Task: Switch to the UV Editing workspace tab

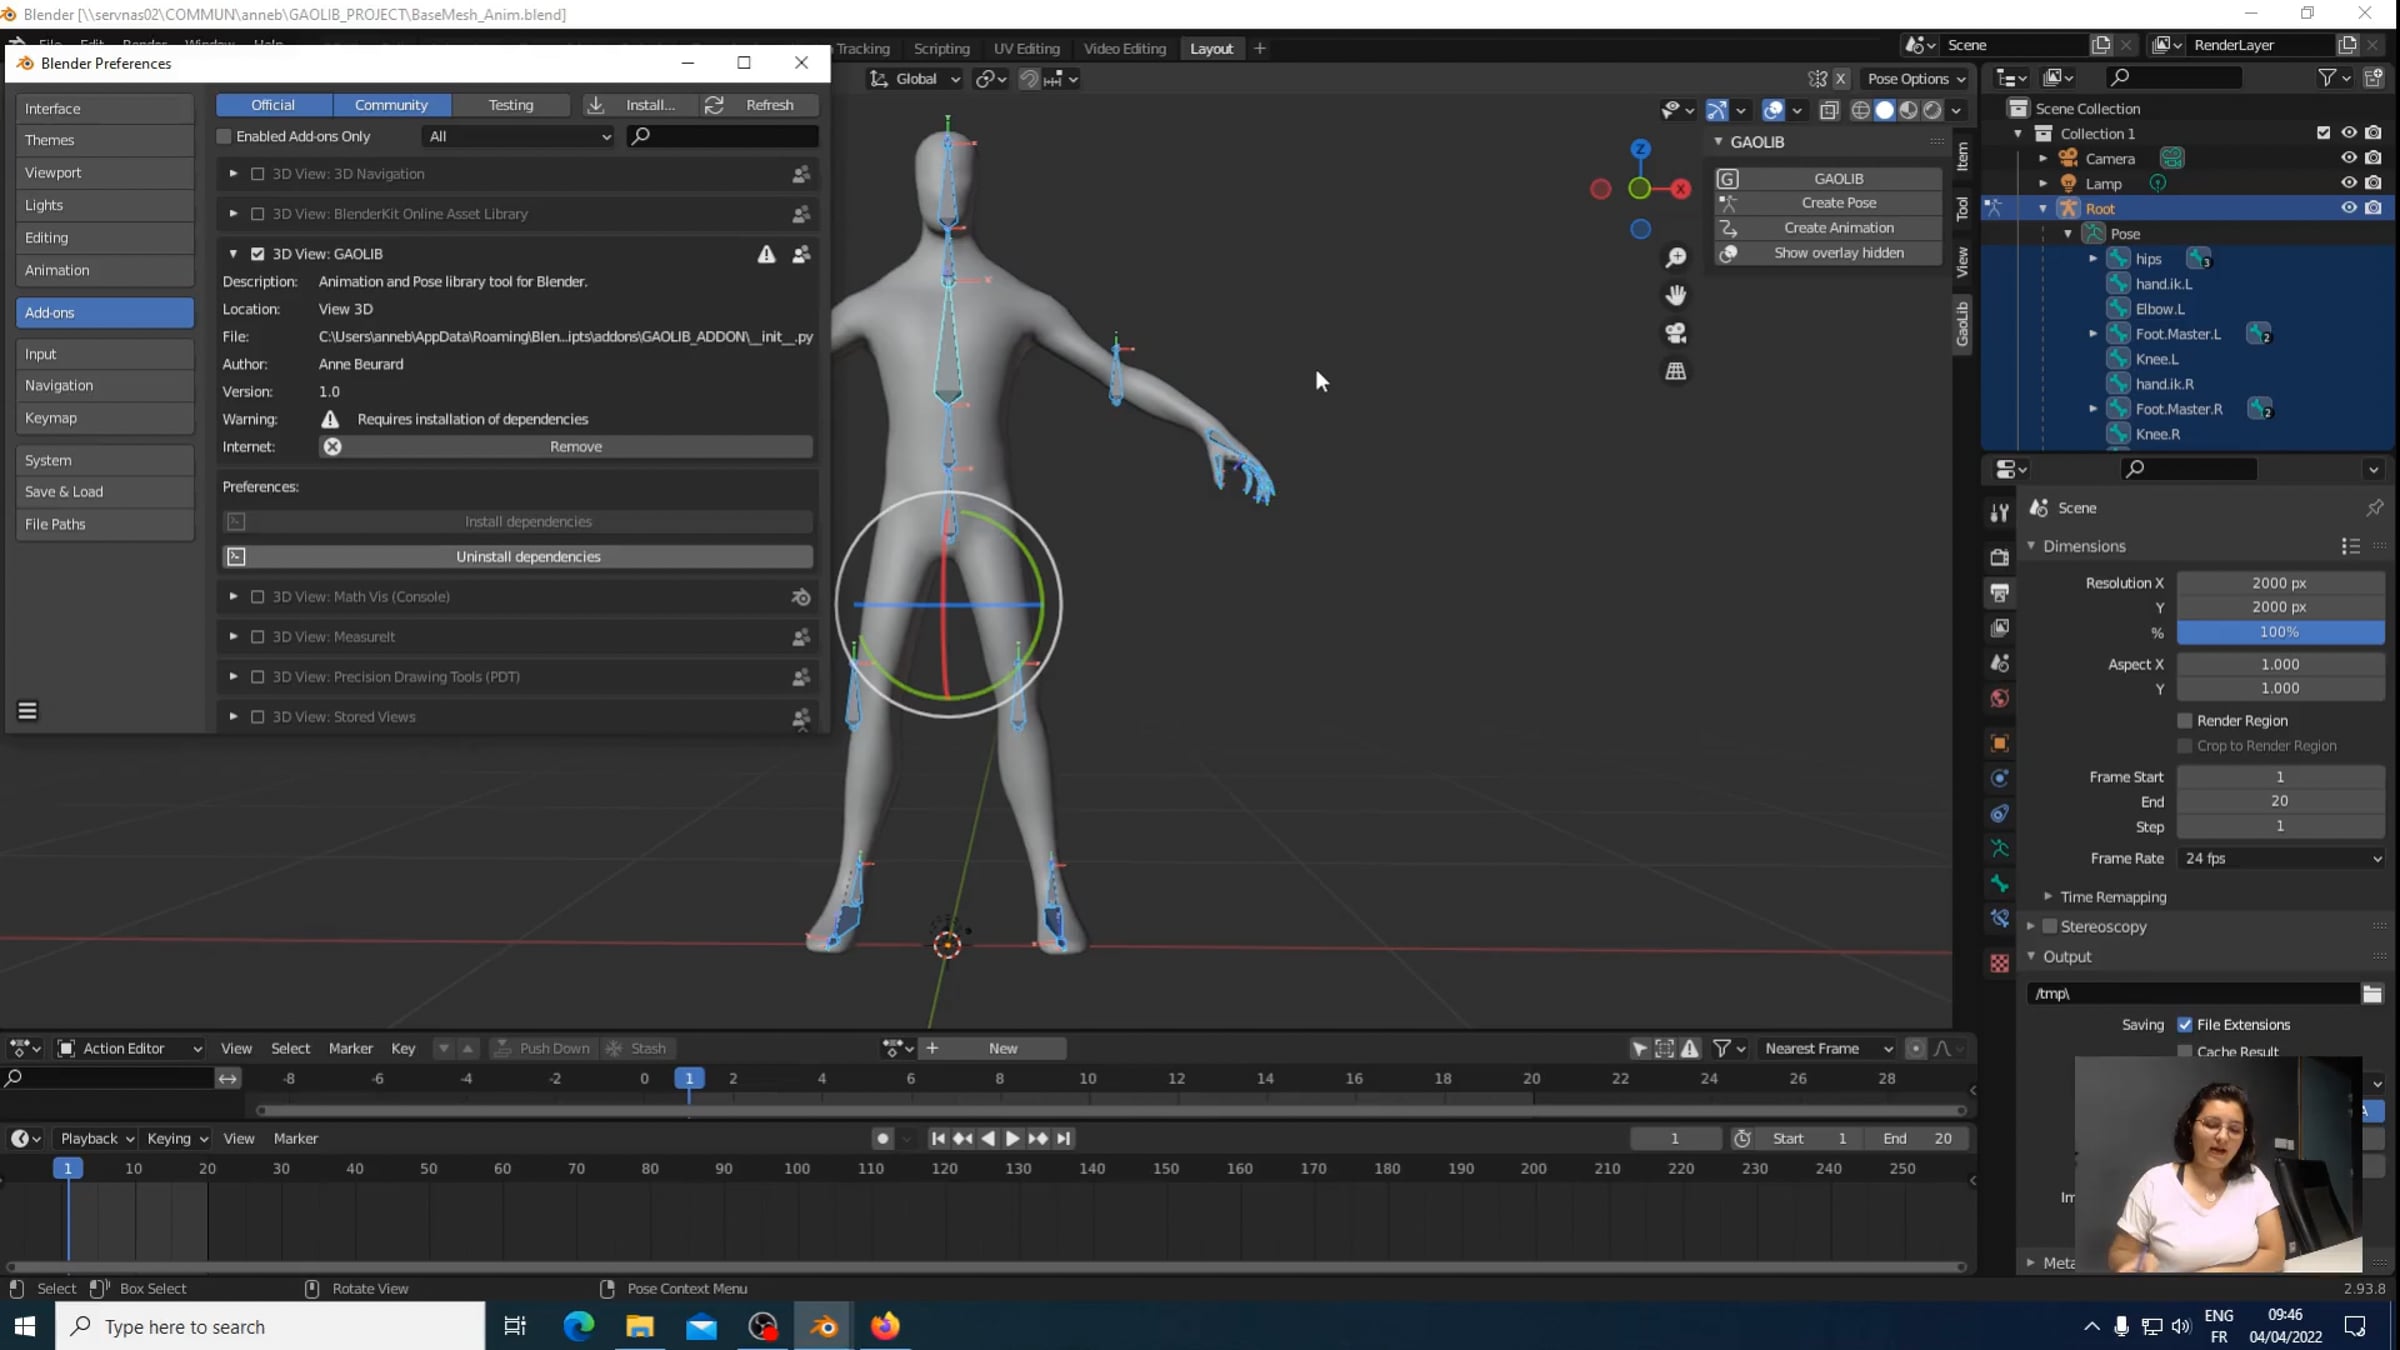Action: (1026, 48)
